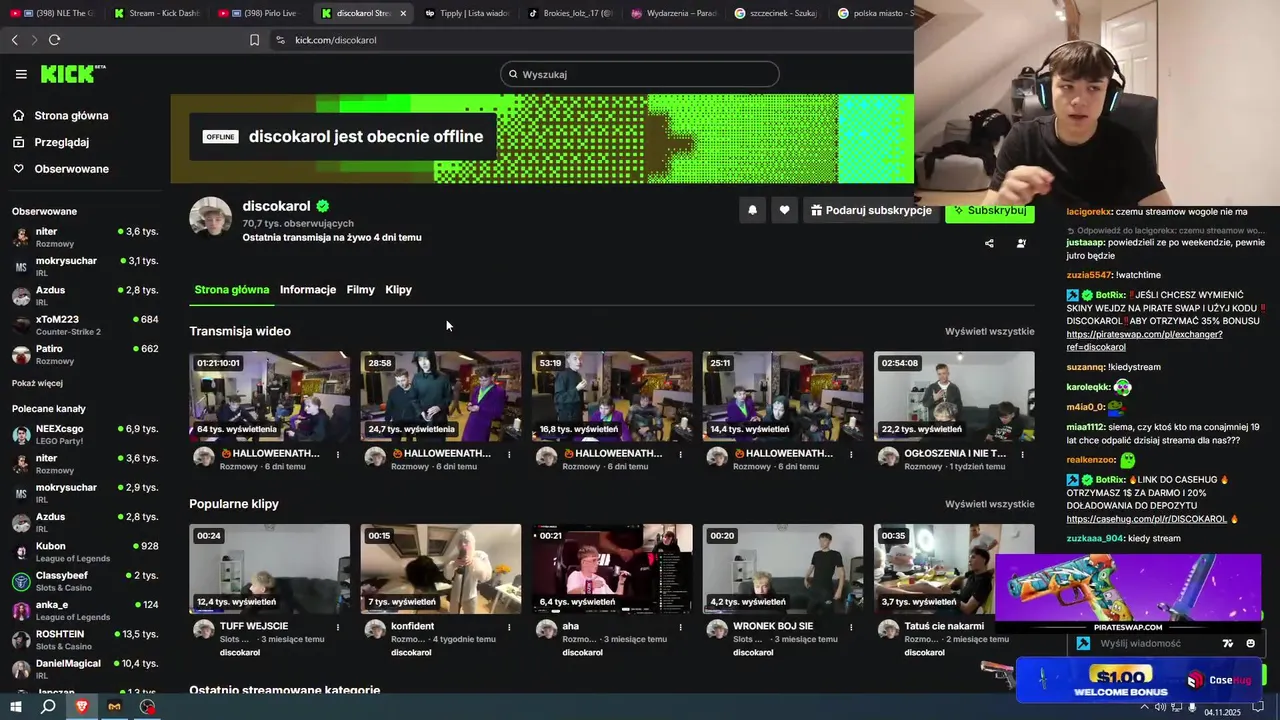Viewport: 1280px width, 720px height.
Task: Open Brave browser from taskbar
Action: tap(82, 707)
